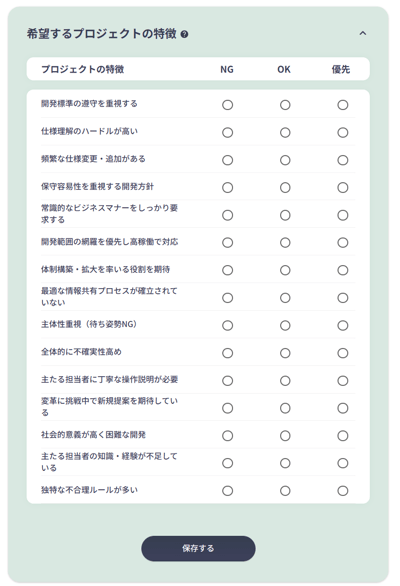Screen dimensions: 400x586
Task: Select 優先 for 開発標準の遵守を重視する
Action: [342, 105]
